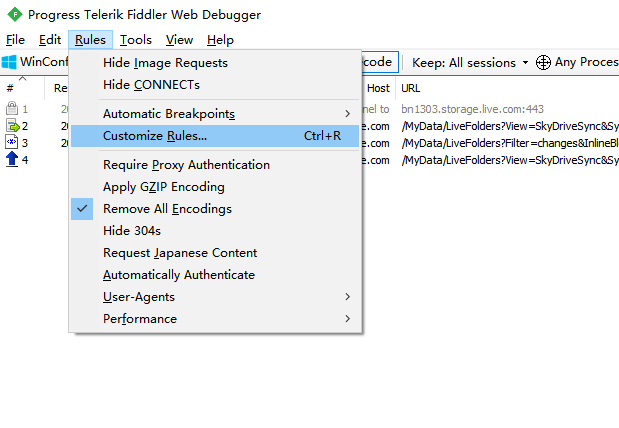Enable Hide Image Requests option
The height and width of the screenshot is (428, 619).
tap(215, 63)
